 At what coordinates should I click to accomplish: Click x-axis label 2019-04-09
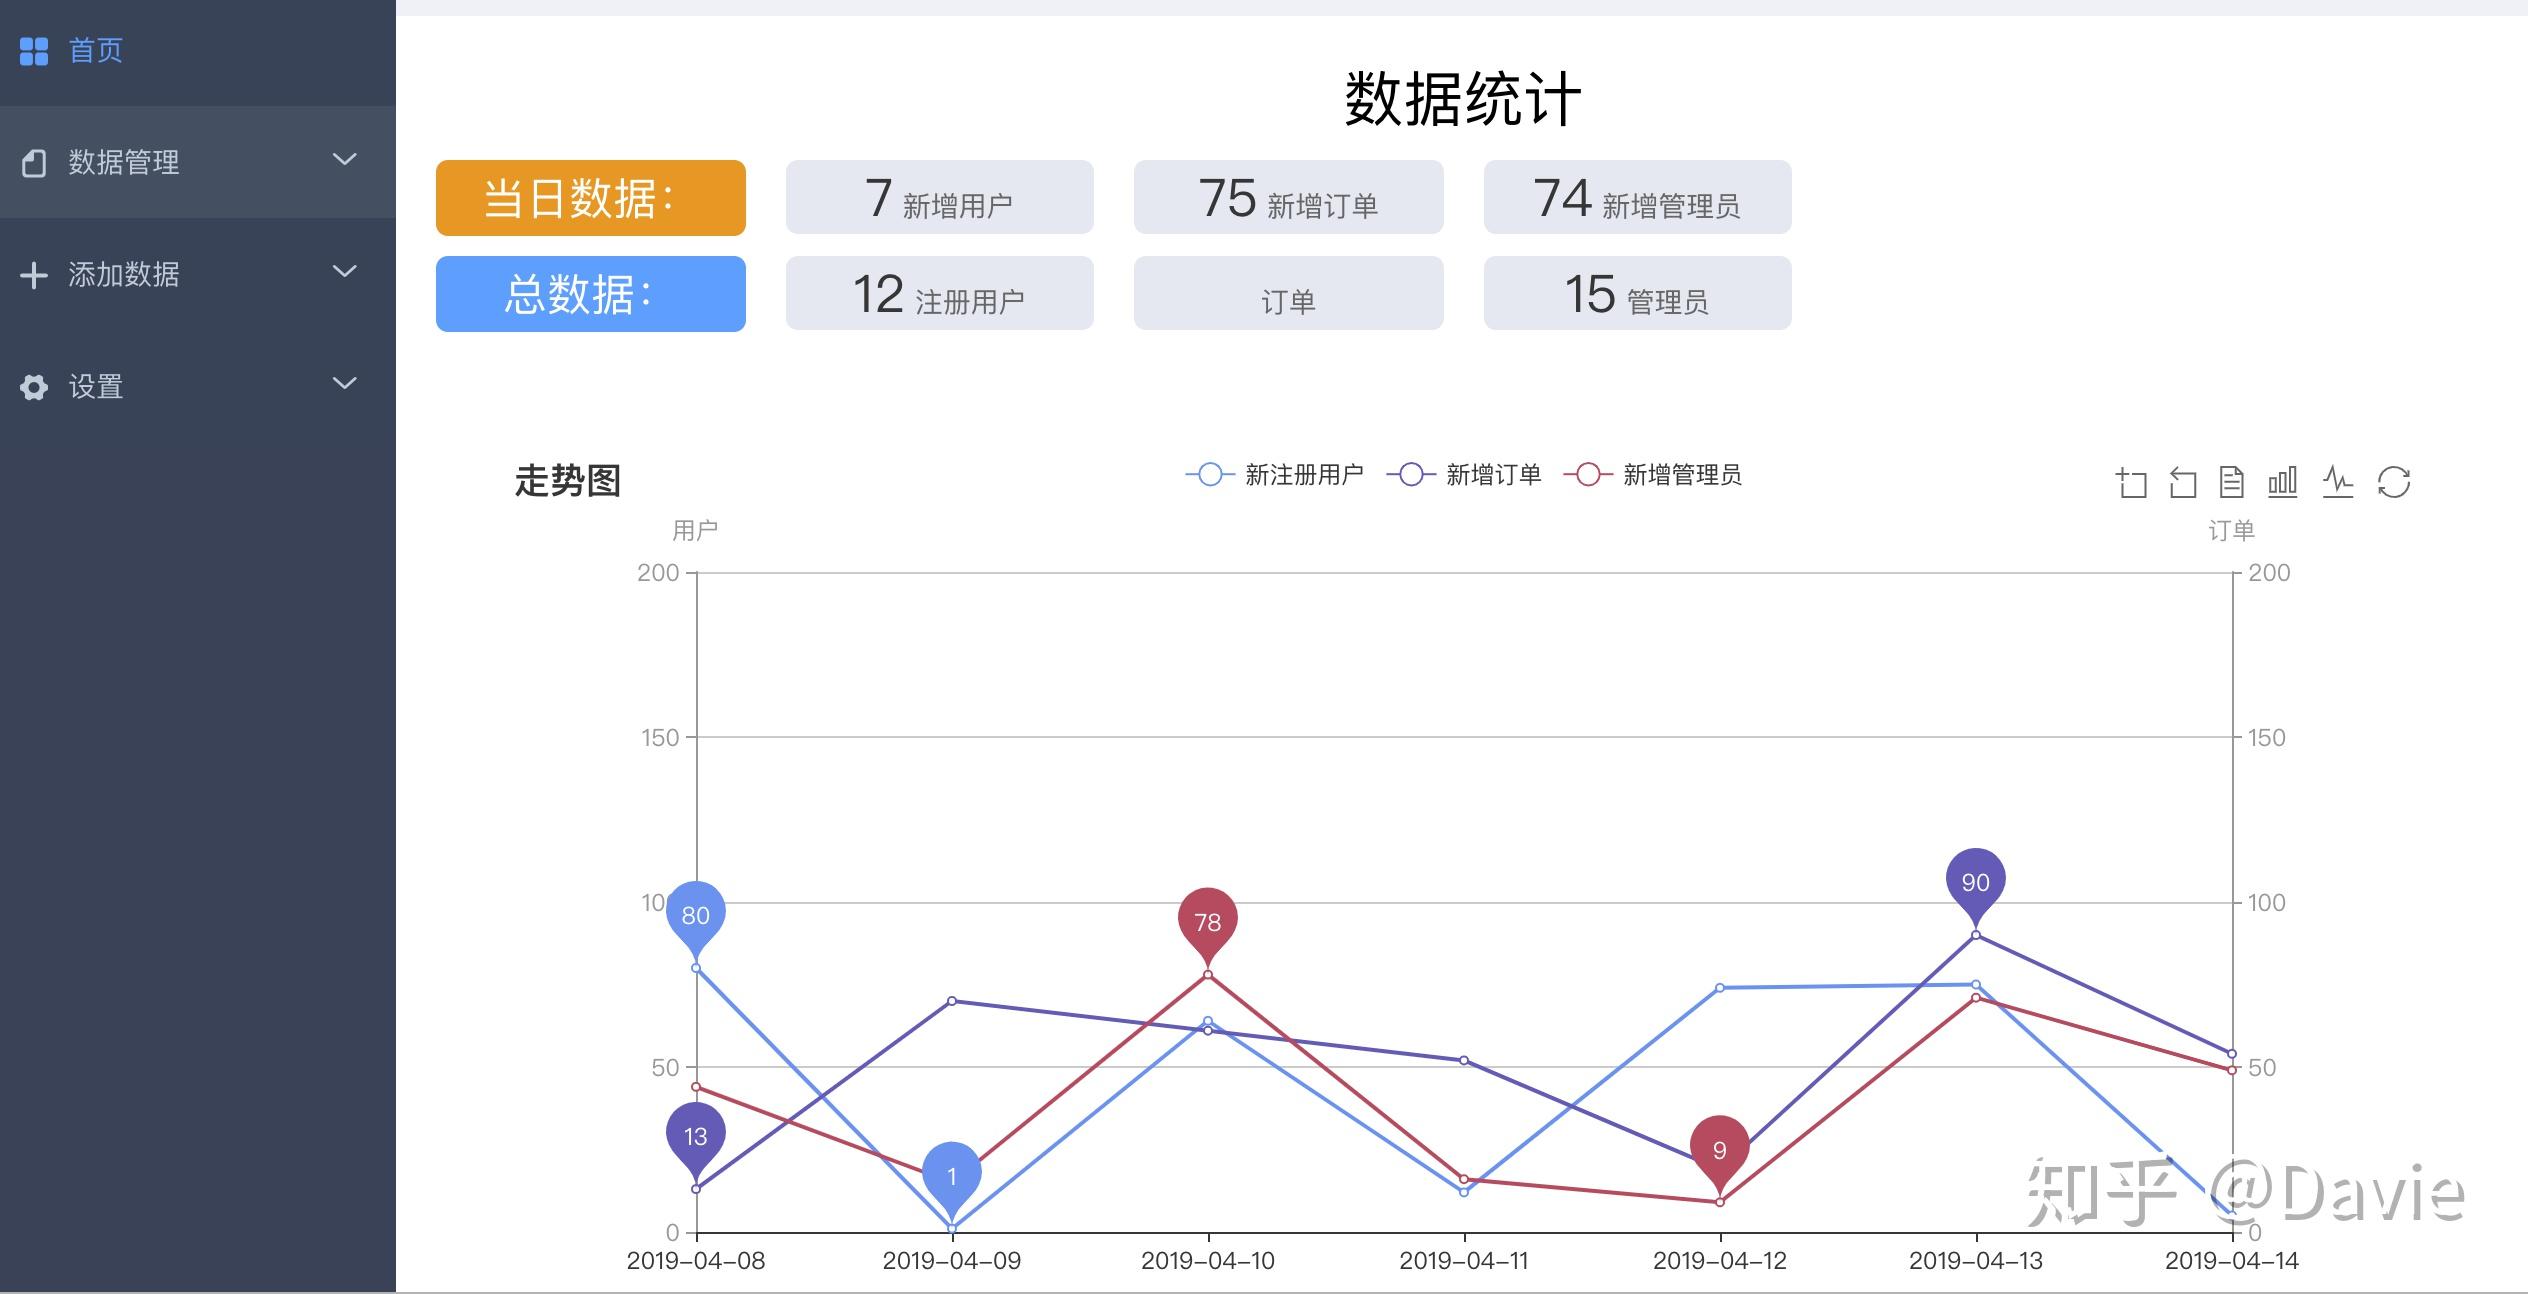[952, 1261]
